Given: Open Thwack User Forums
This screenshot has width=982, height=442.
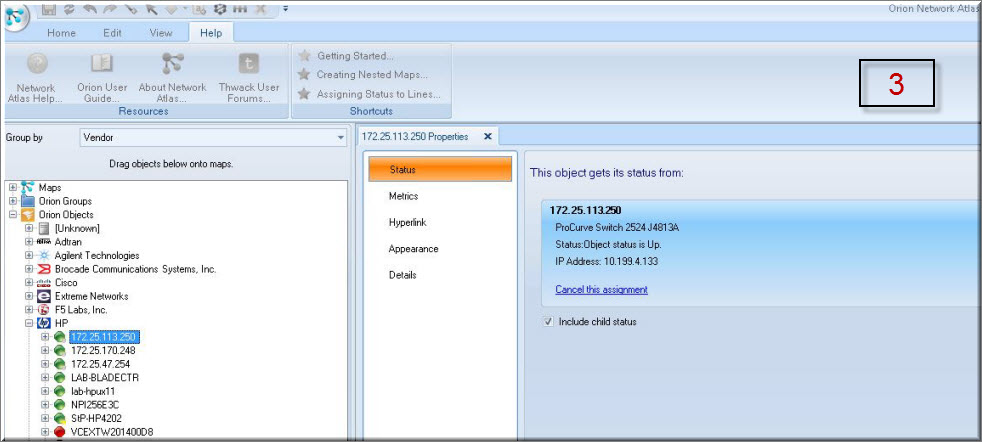Looking at the screenshot, I should point(249,78).
